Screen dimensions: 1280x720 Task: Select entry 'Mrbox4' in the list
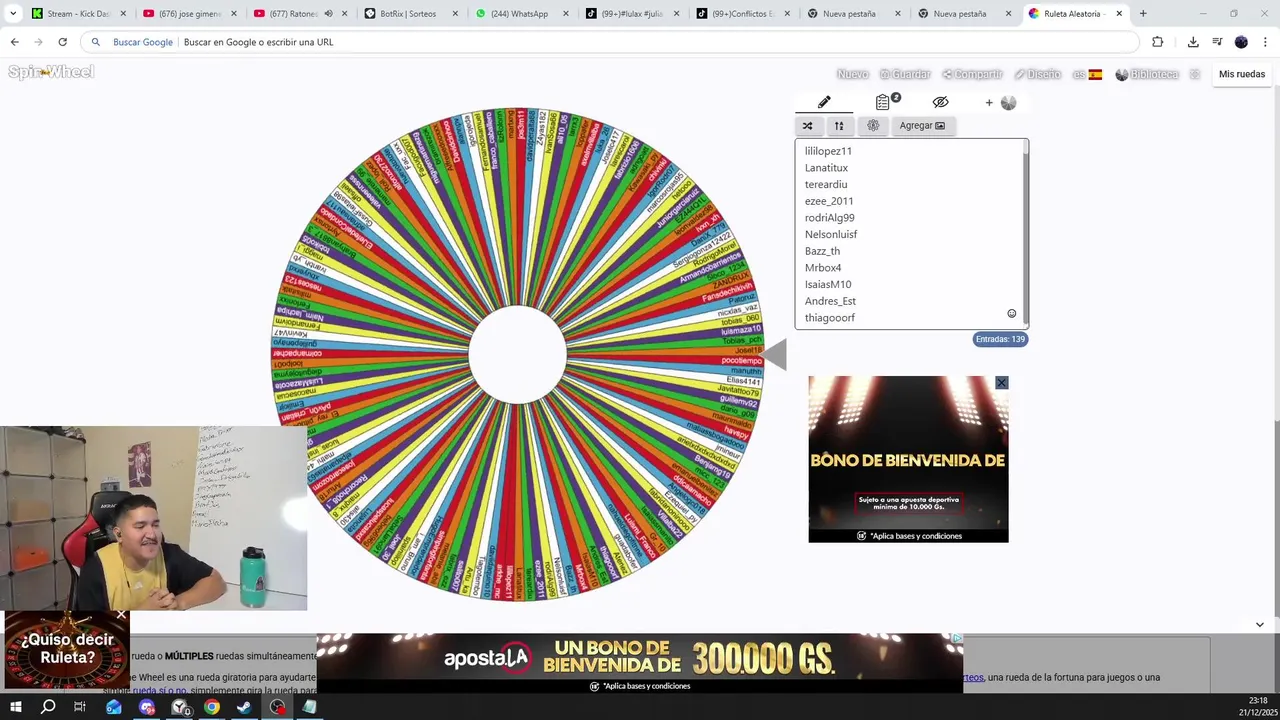tap(823, 268)
